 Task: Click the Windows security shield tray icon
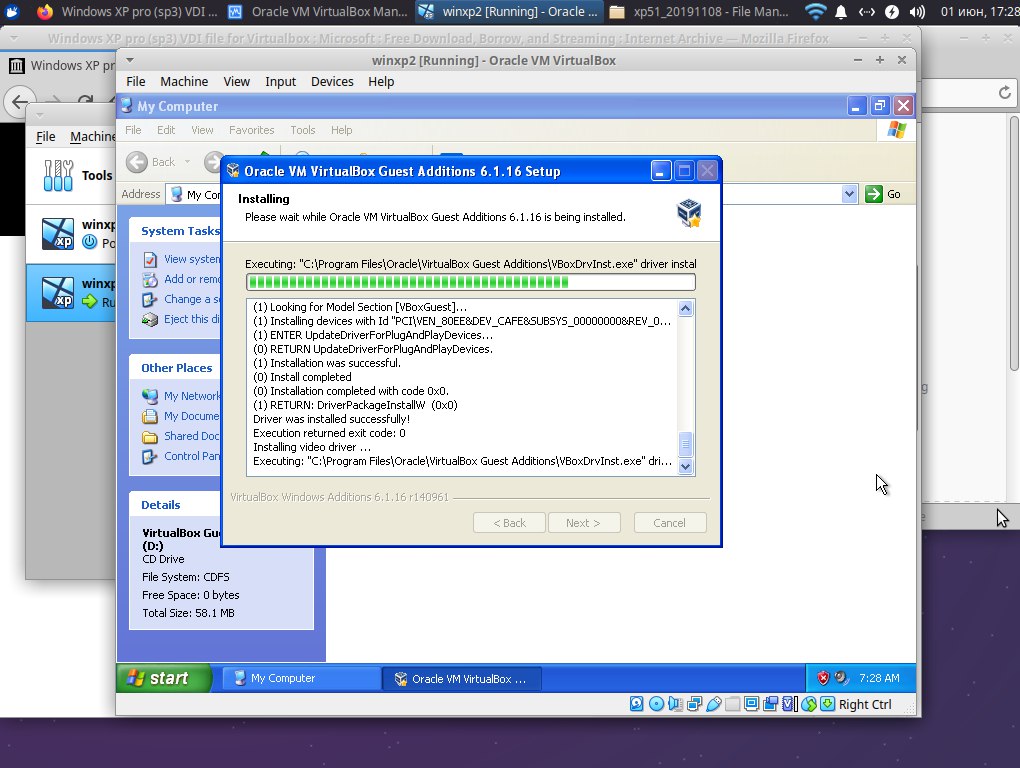(x=823, y=678)
